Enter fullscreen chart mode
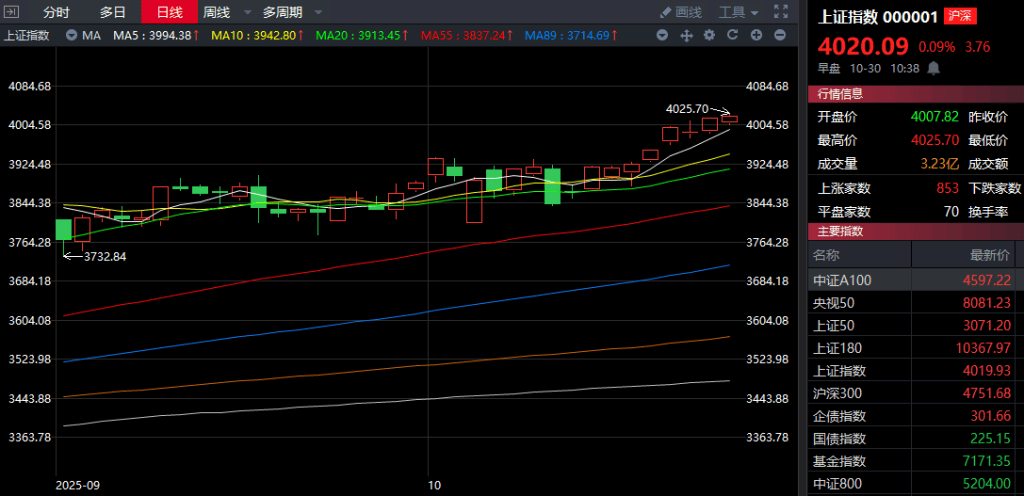This screenshot has height=496, width=1024. point(780,12)
